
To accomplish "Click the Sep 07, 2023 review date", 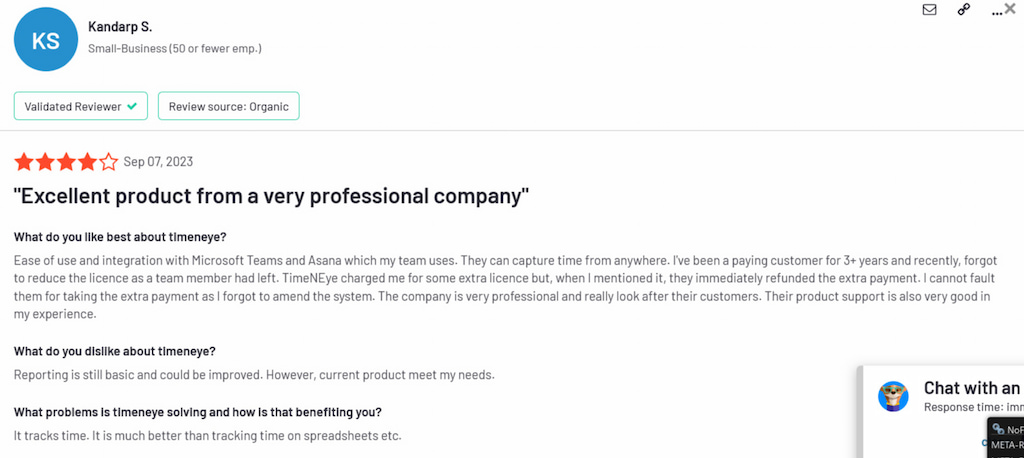I will point(158,162).
